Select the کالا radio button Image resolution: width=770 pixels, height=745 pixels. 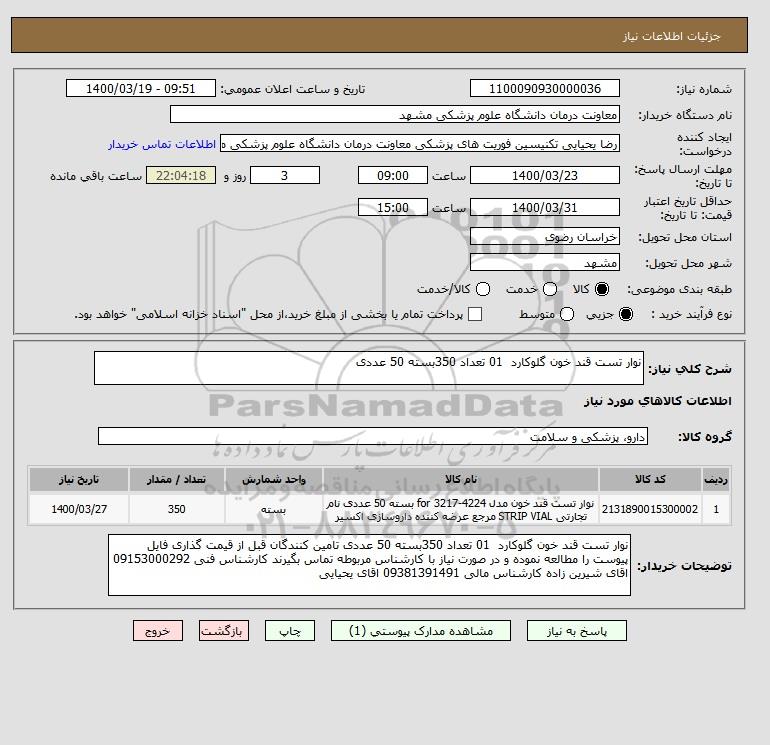(x=602, y=289)
